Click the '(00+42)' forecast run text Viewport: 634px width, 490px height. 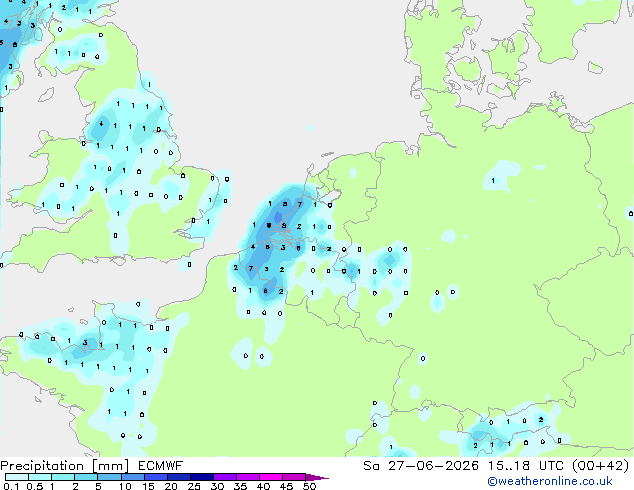(x=600, y=466)
